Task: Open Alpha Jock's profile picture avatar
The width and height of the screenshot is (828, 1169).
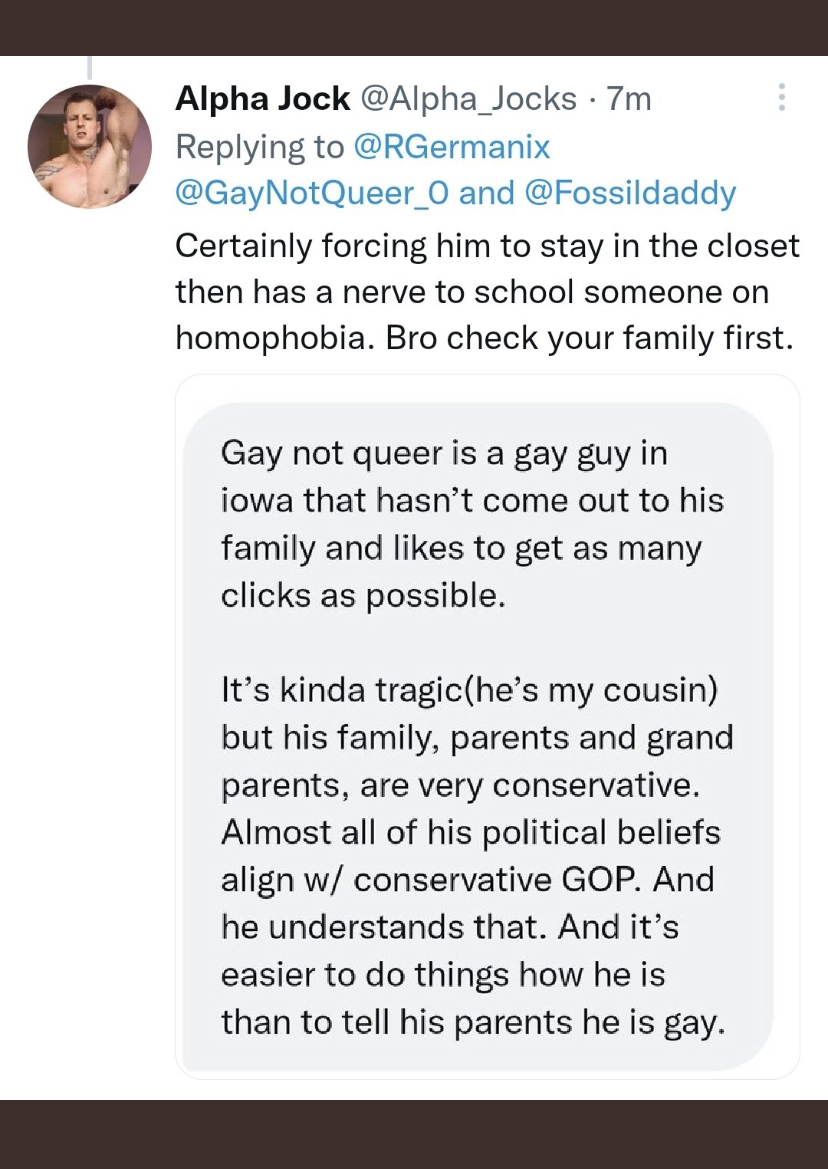Action: click(x=90, y=146)
